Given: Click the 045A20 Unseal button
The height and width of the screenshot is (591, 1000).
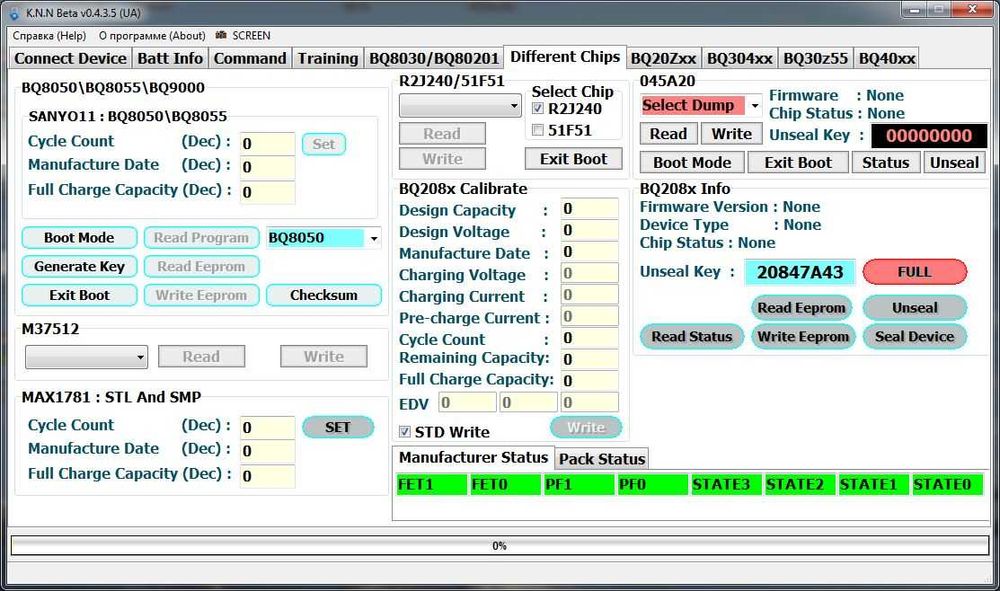Looking at the screenshot, I should pos(955,163).
